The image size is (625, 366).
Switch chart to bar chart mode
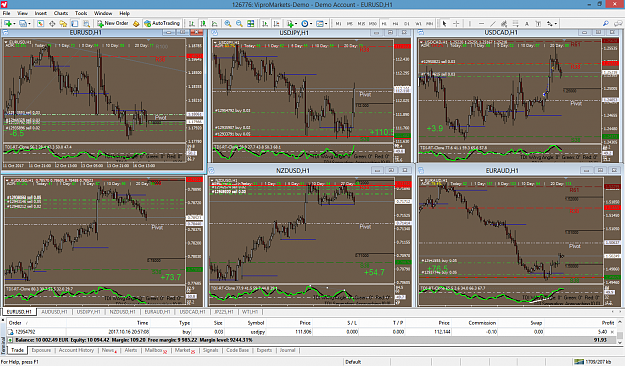point(192,24)
